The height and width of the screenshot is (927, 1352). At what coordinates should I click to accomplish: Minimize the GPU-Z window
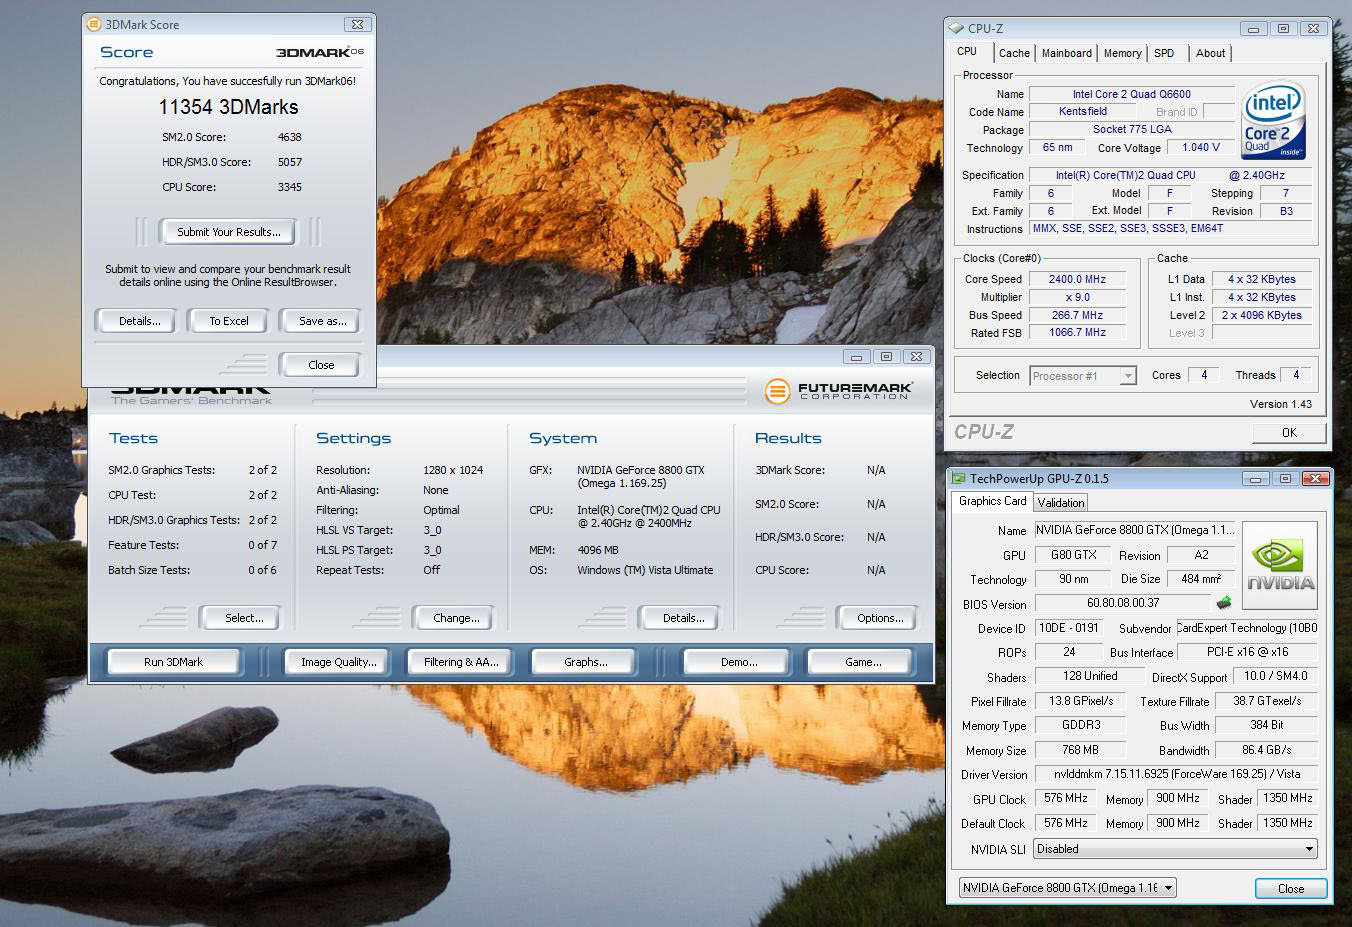[1256, 479]
